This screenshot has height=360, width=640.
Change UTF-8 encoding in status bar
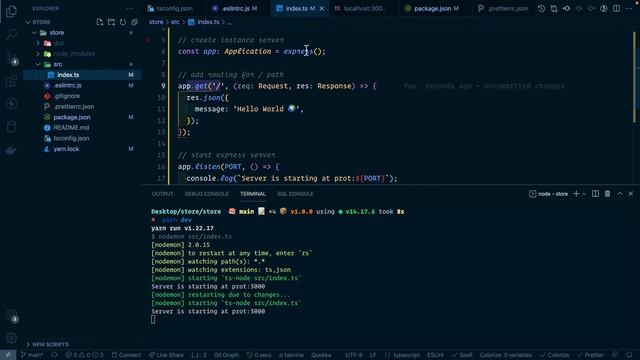[x=353, y=355]
